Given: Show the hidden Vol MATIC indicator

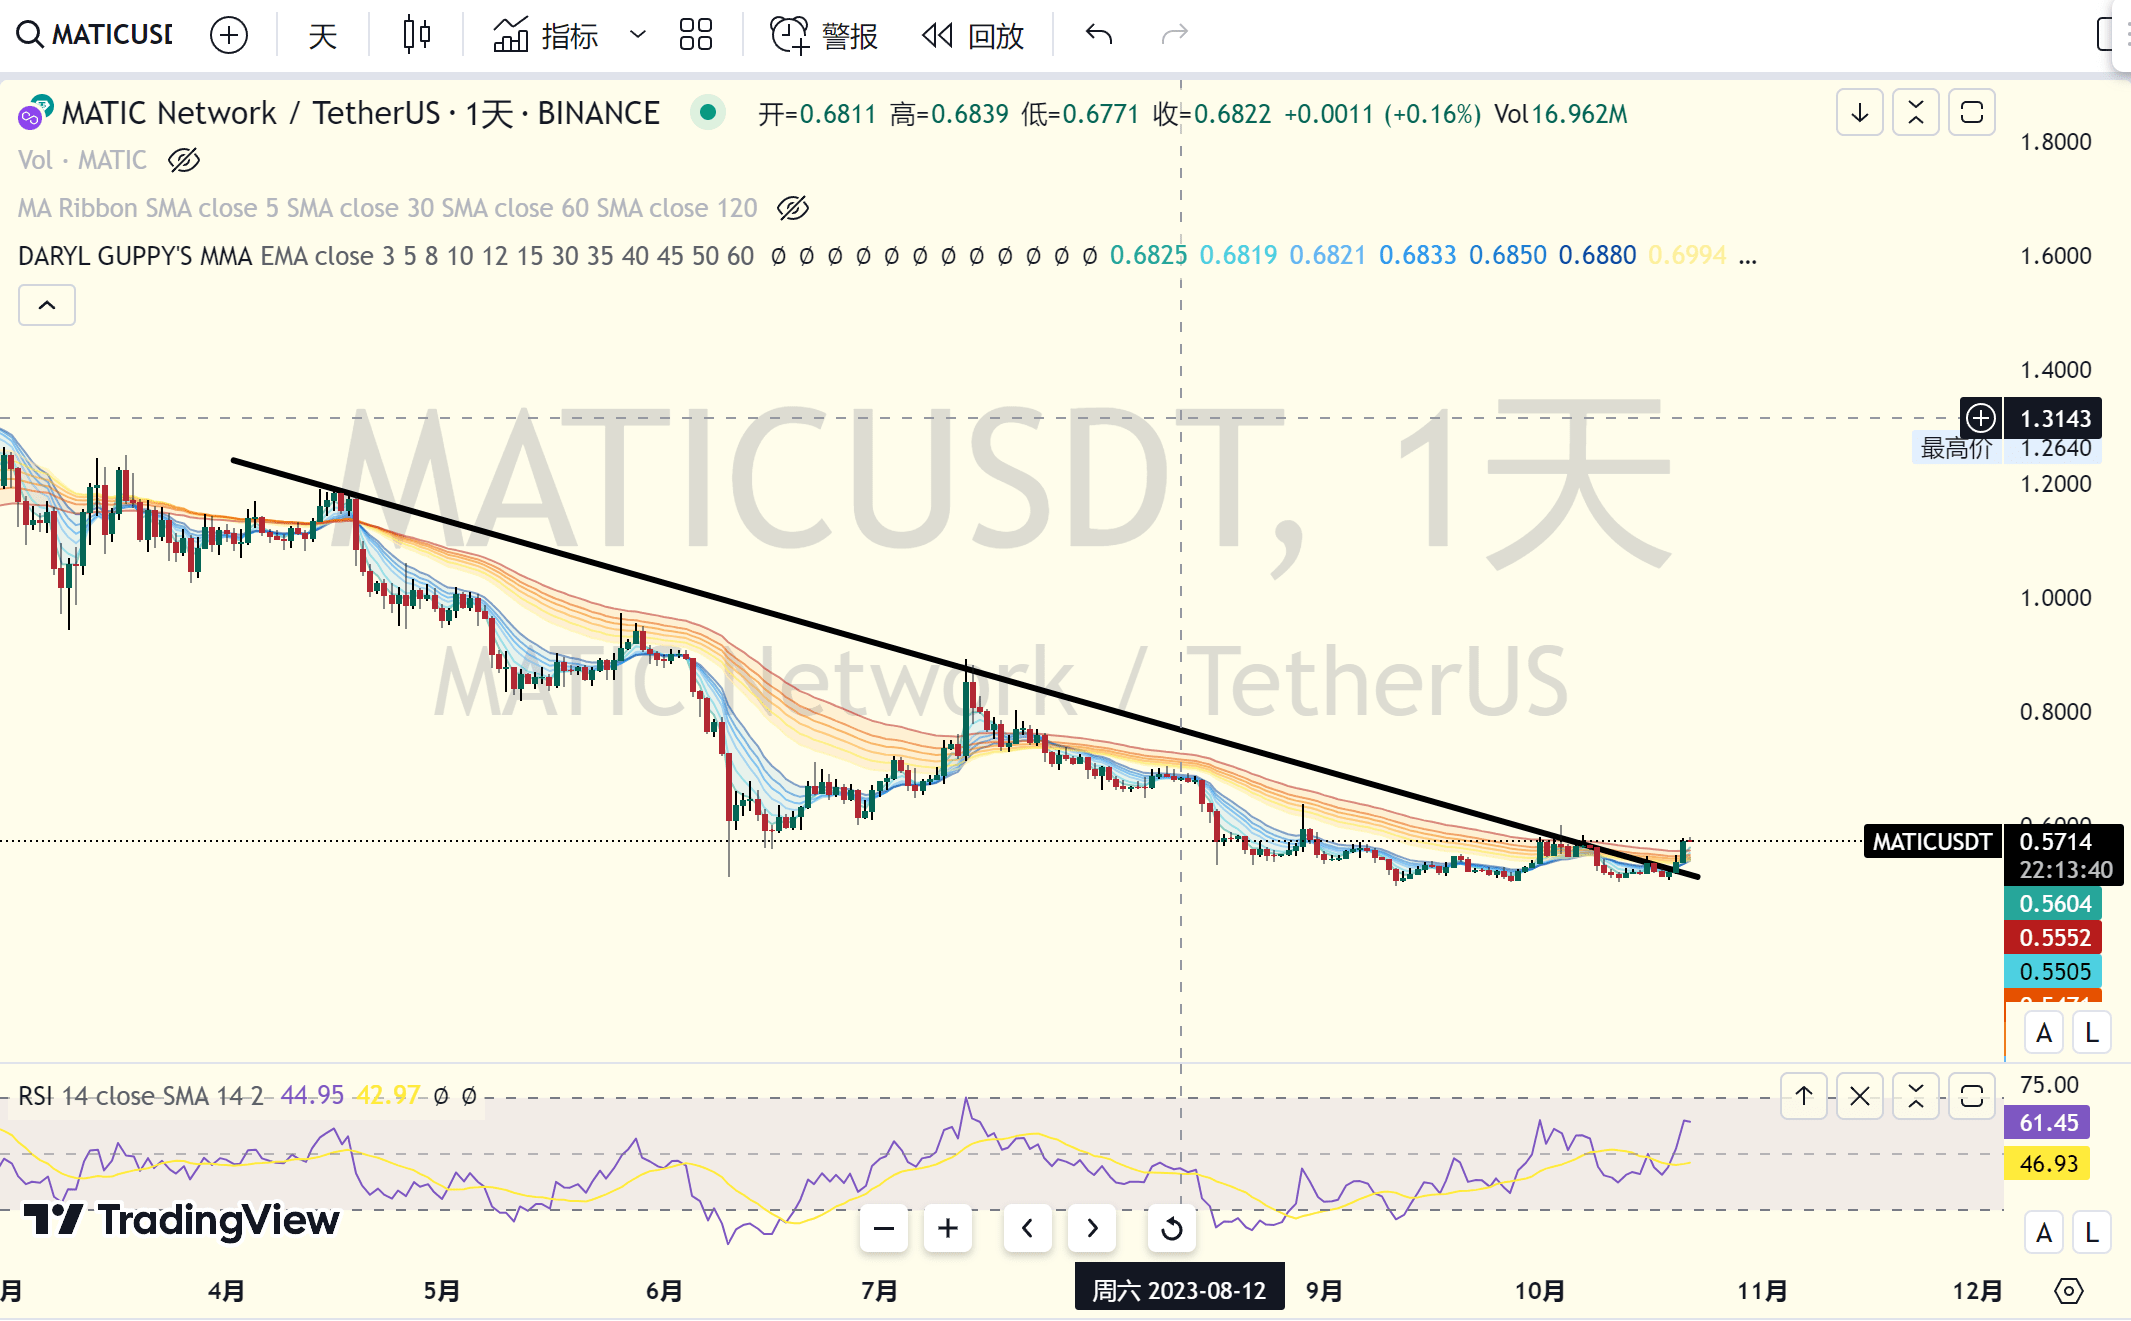Looking at the screenshot, I should pyautogui.click(x=184, y=160).
